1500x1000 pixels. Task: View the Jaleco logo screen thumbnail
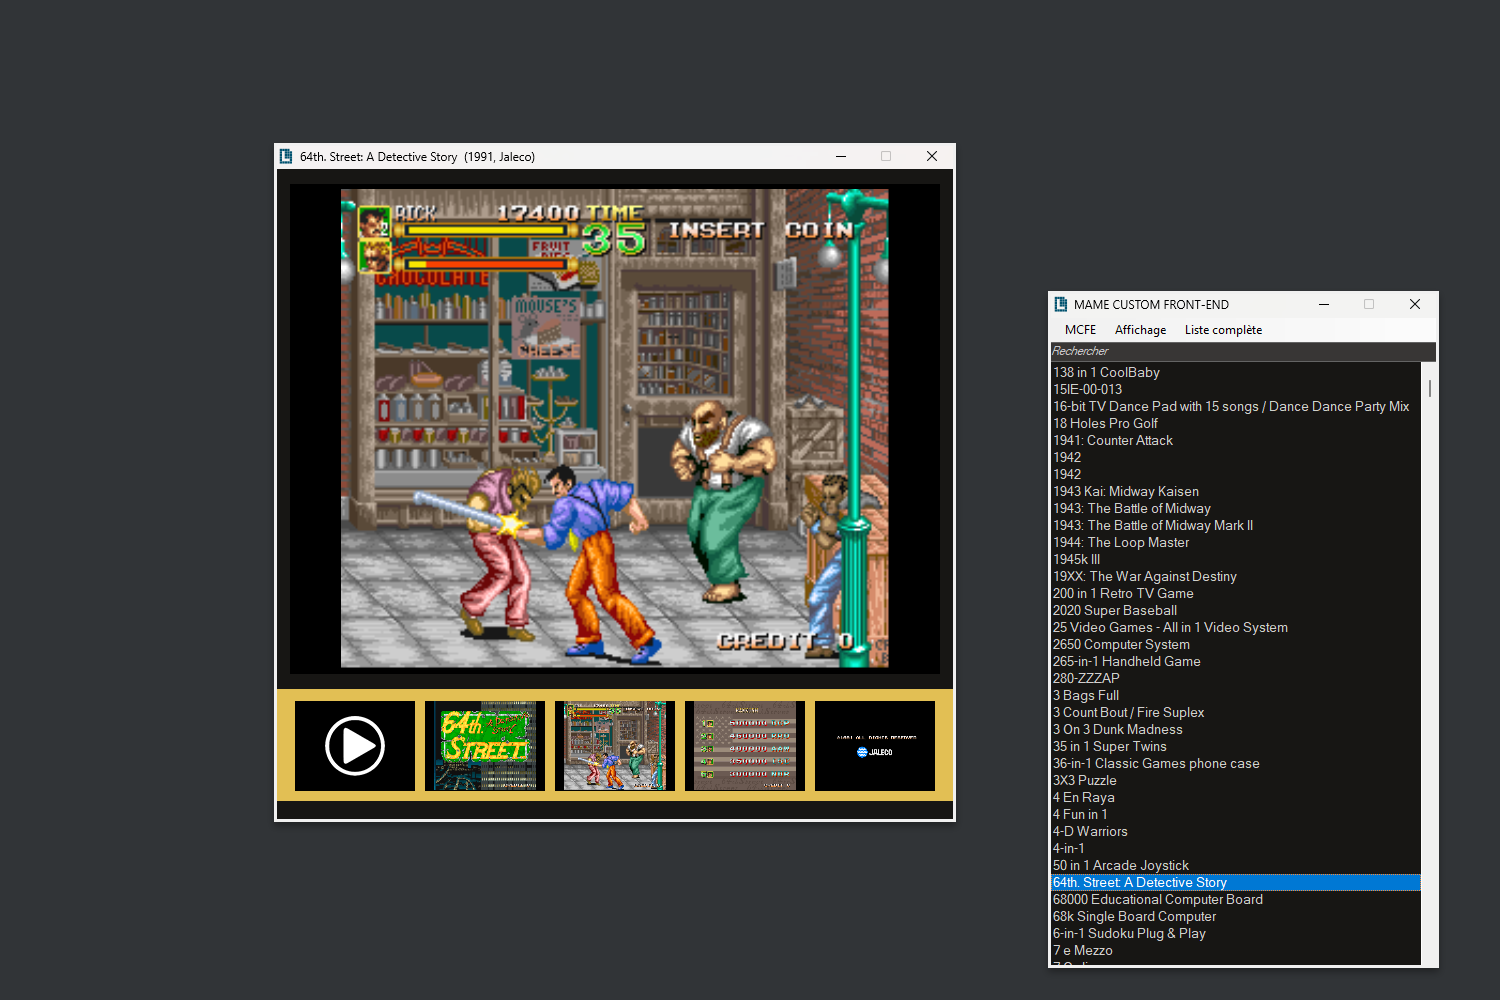coord(875,746)
